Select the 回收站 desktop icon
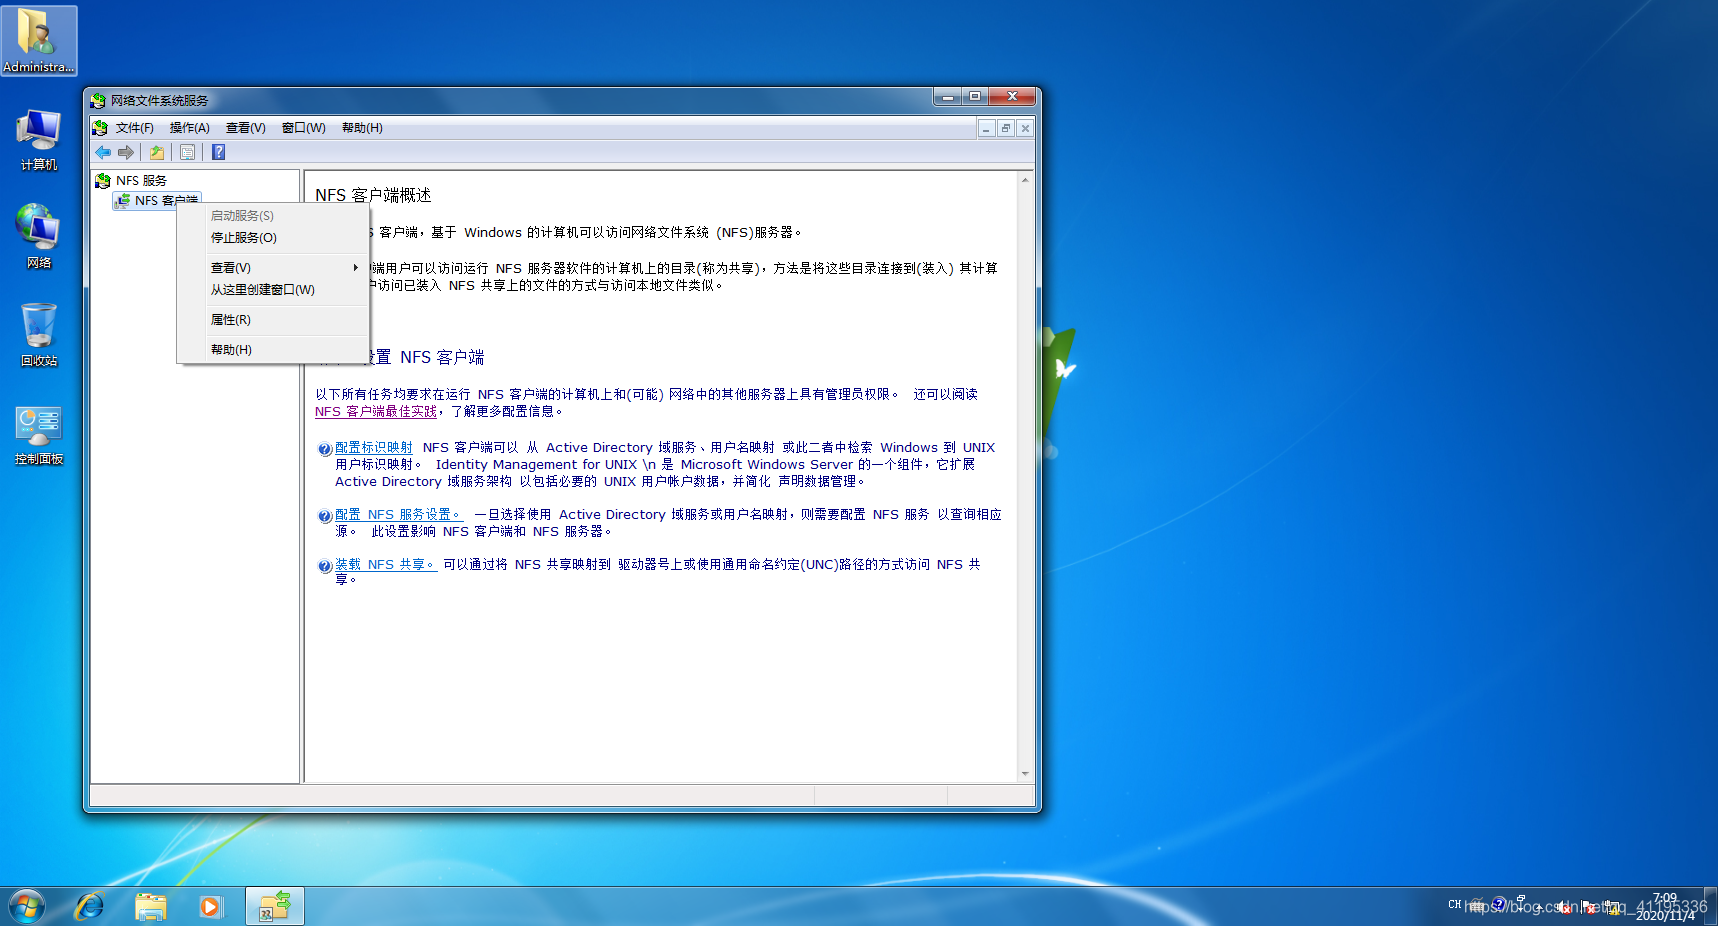This screenshot has height=926, width=1718. [x=39, y=335]
